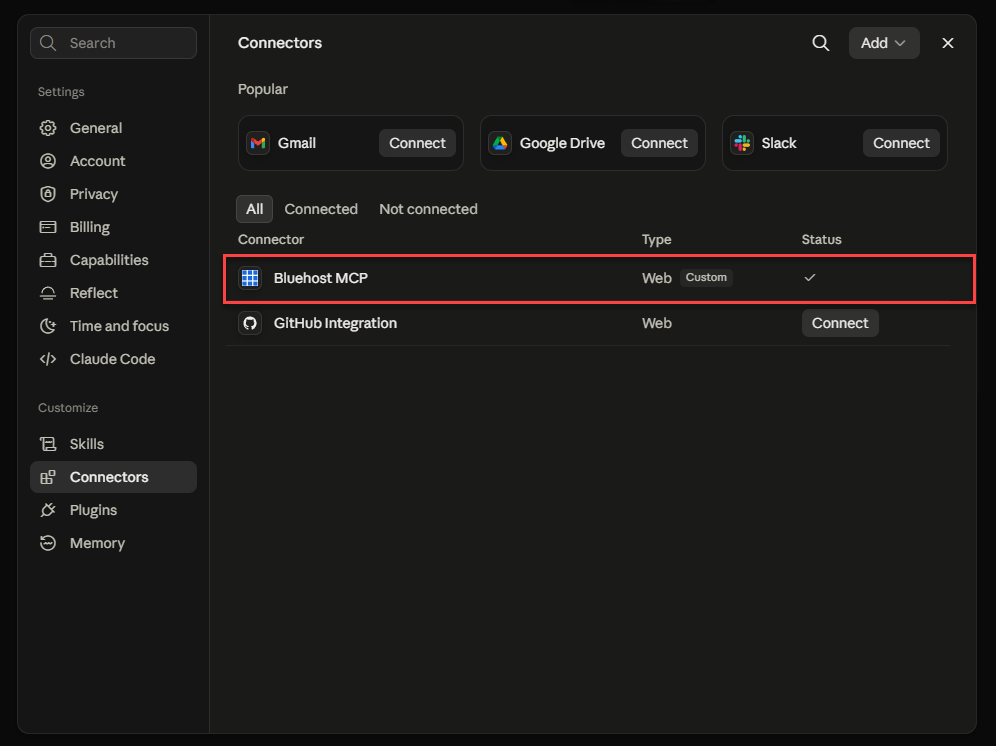Open General settings page
This screenshot has width=996, height=746.
coord(113,128)
